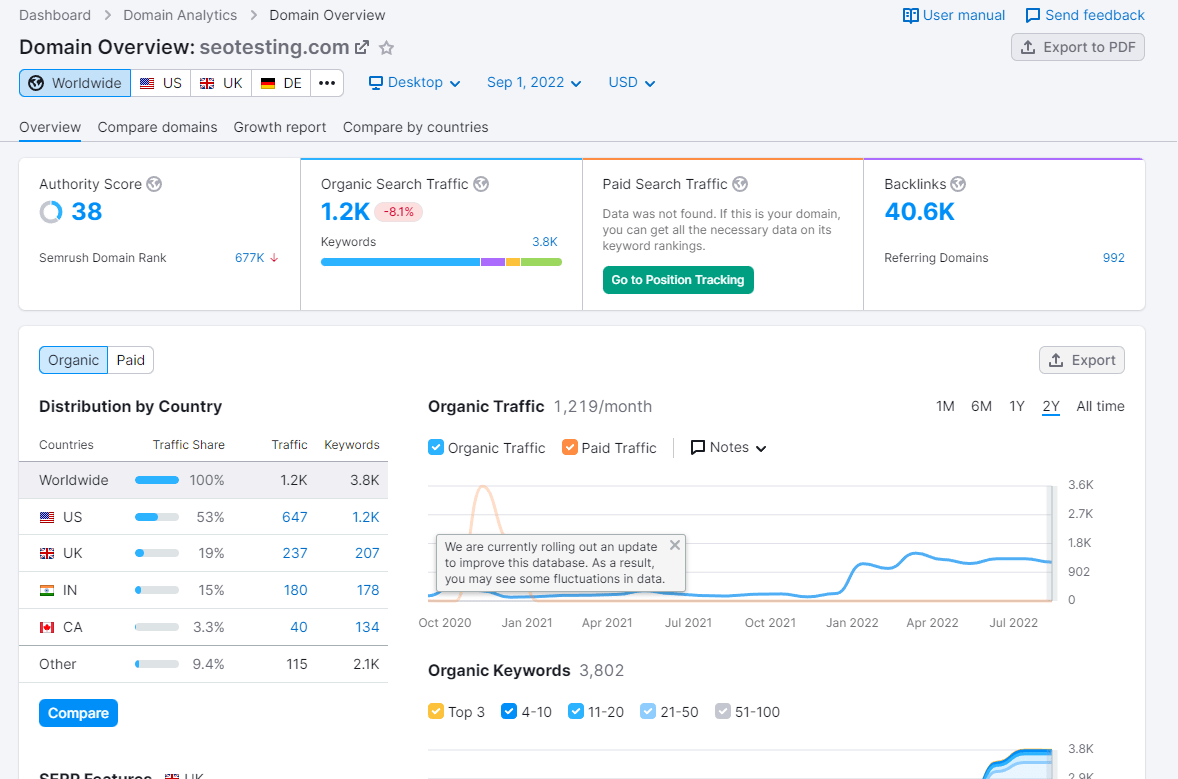
Task: Open the 992 Referring Domains link
Action: [1113, 257]
